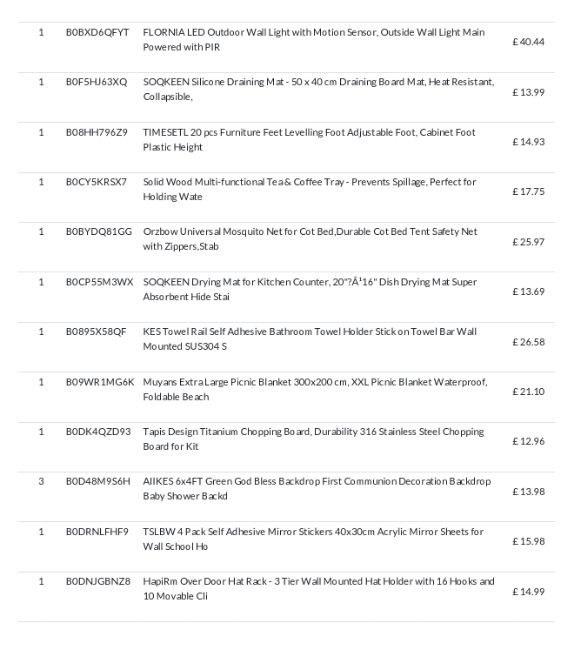The height and width of the screenshot is (650, 561).
Task: Select the FLORNIA LED Outdoor Wall Light description
Action: [314, 40]
